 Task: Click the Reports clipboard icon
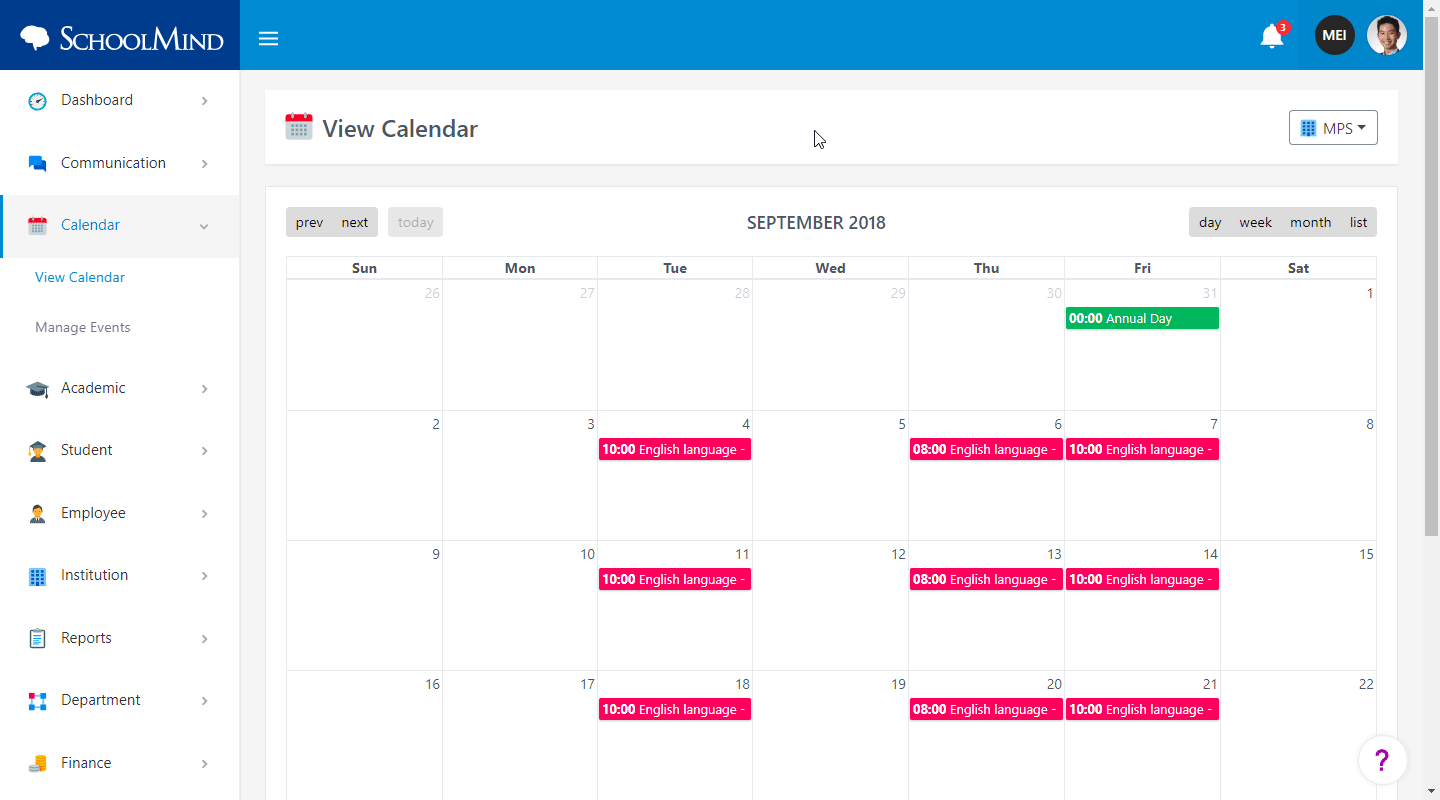click(x=38, y=638)
